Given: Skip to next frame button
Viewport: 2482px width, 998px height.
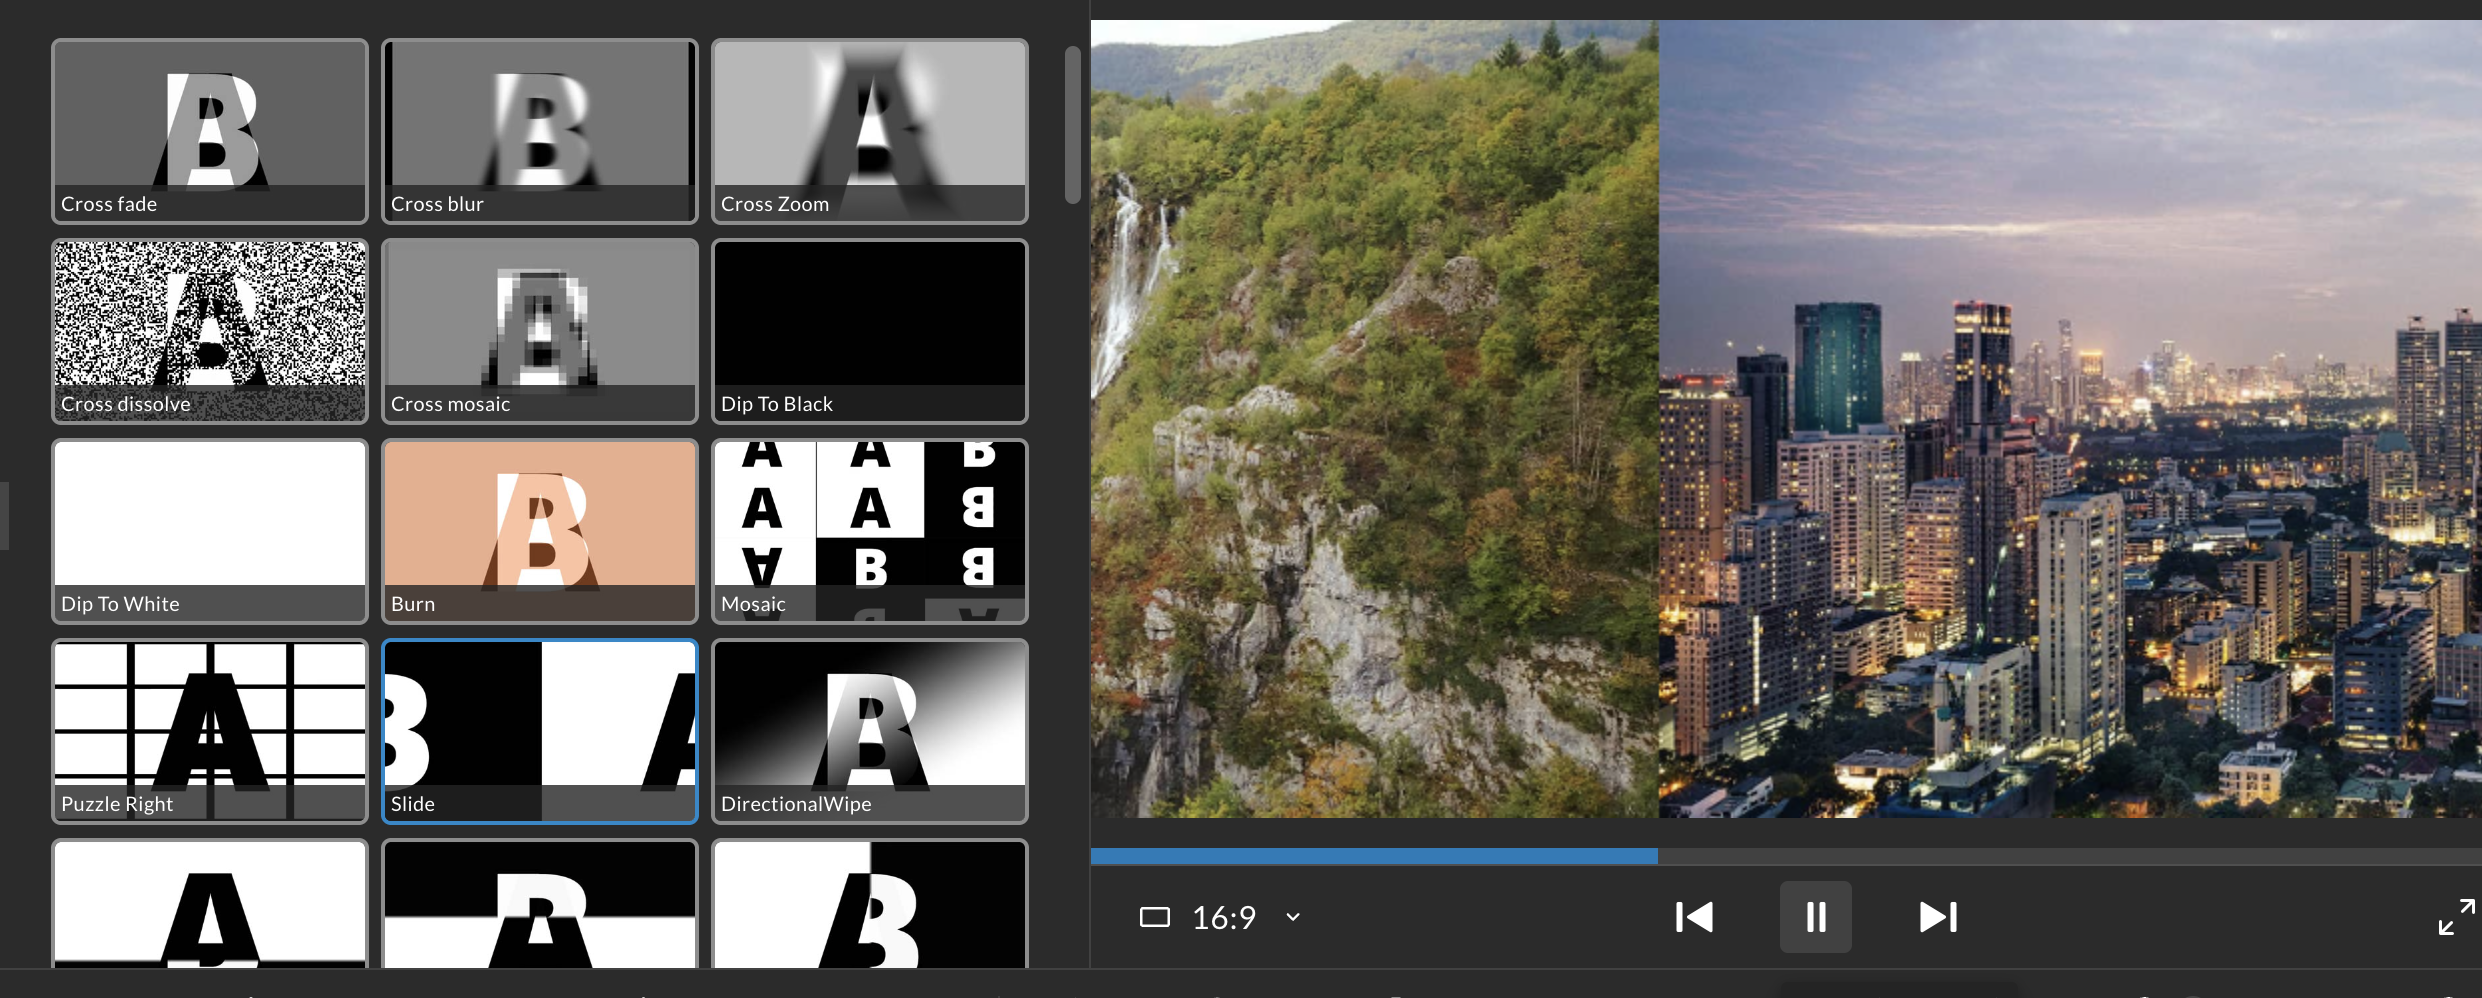Looking at the screenshot, I should click(x=1938, y=917).
